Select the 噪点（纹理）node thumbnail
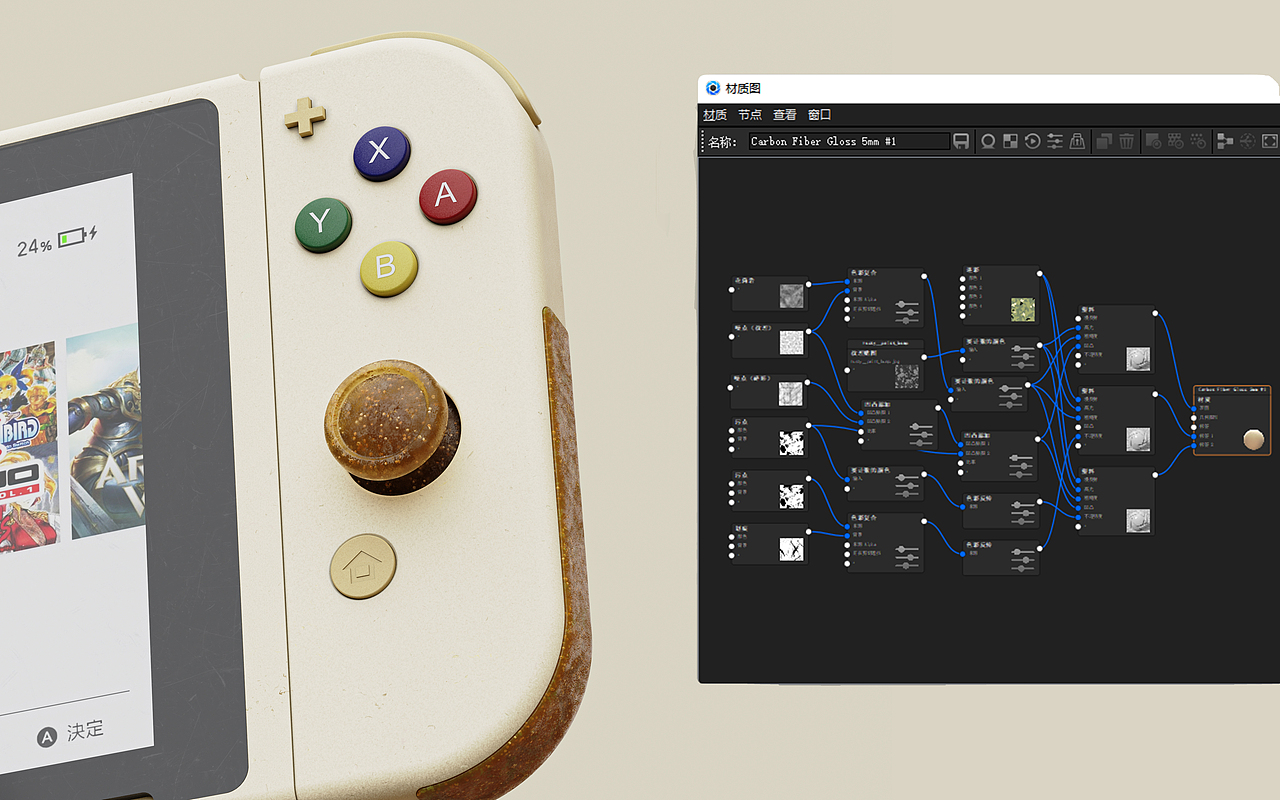Screen dimensions: 1280x800 tap(792, 343)
